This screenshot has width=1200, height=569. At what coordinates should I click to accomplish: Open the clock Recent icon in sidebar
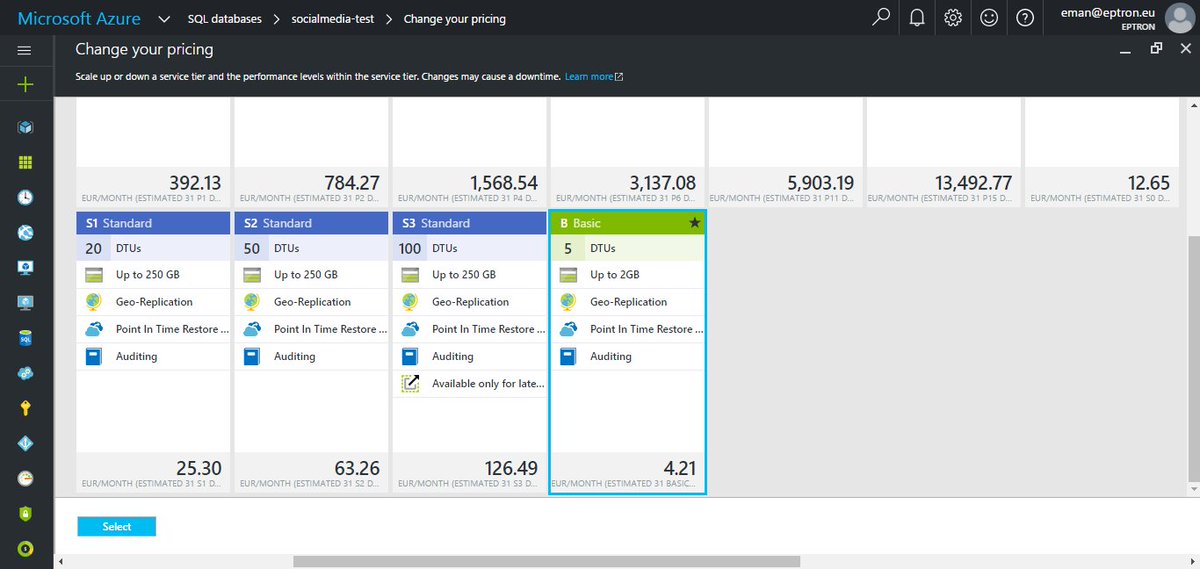25,197
